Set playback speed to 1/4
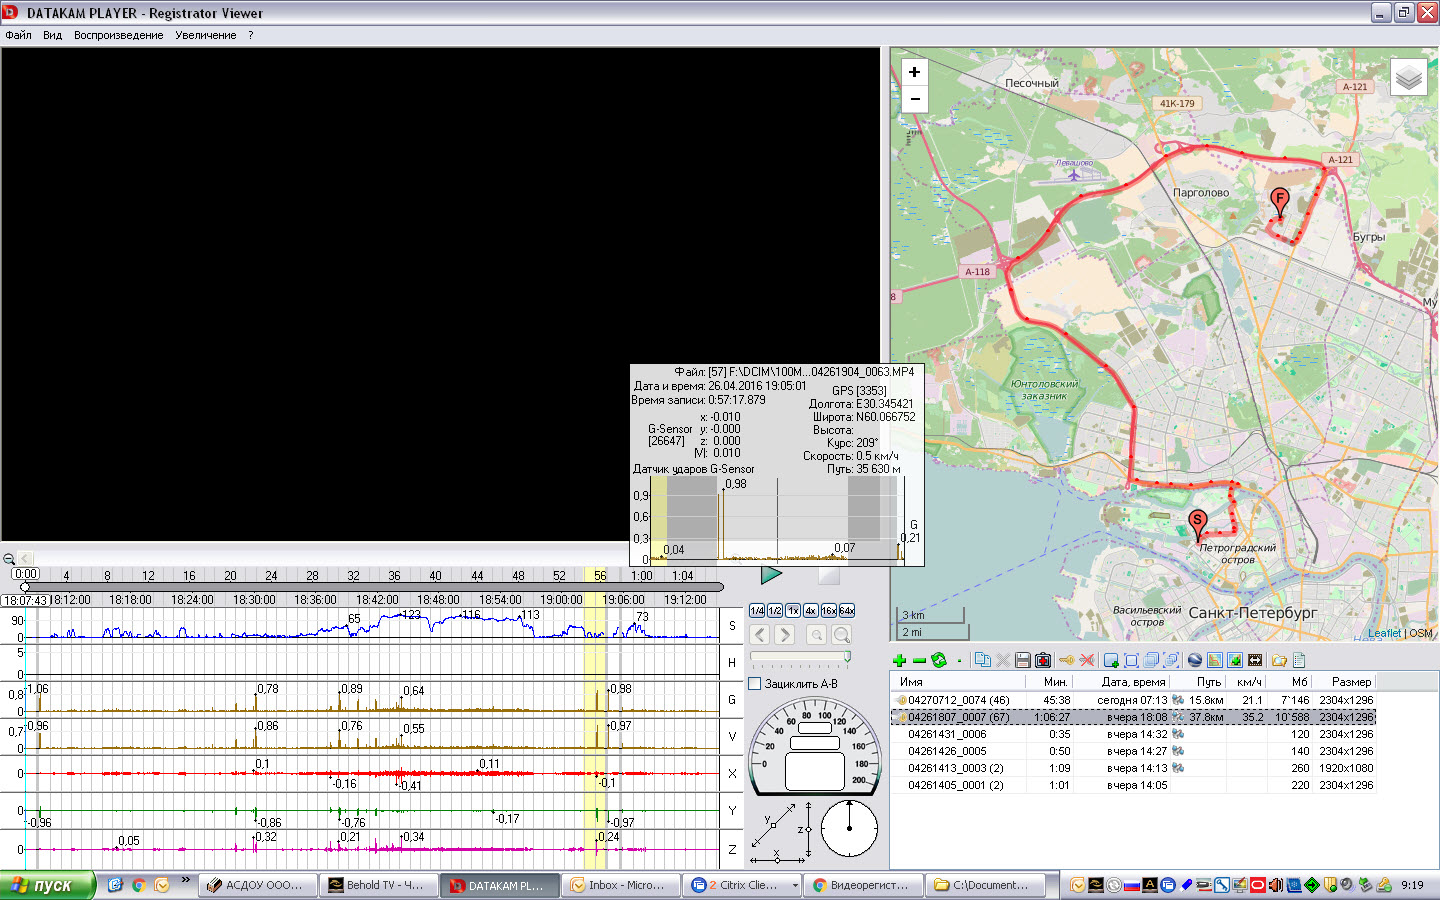 (756, 611)
